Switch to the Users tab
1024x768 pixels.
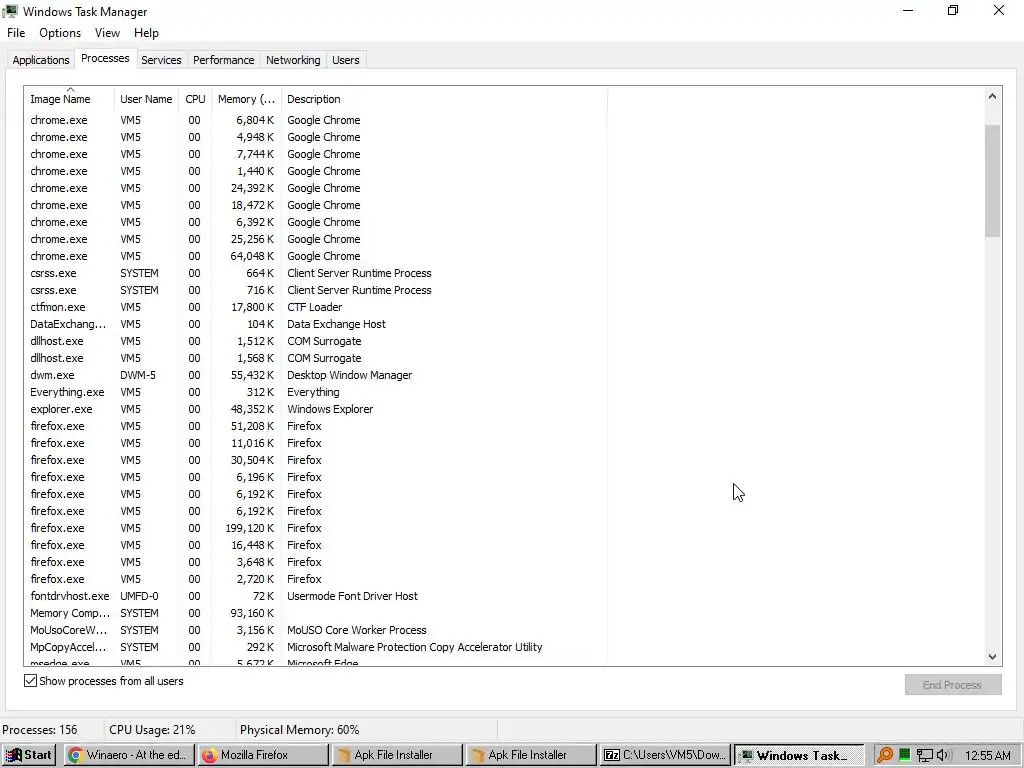coord(345,60)
